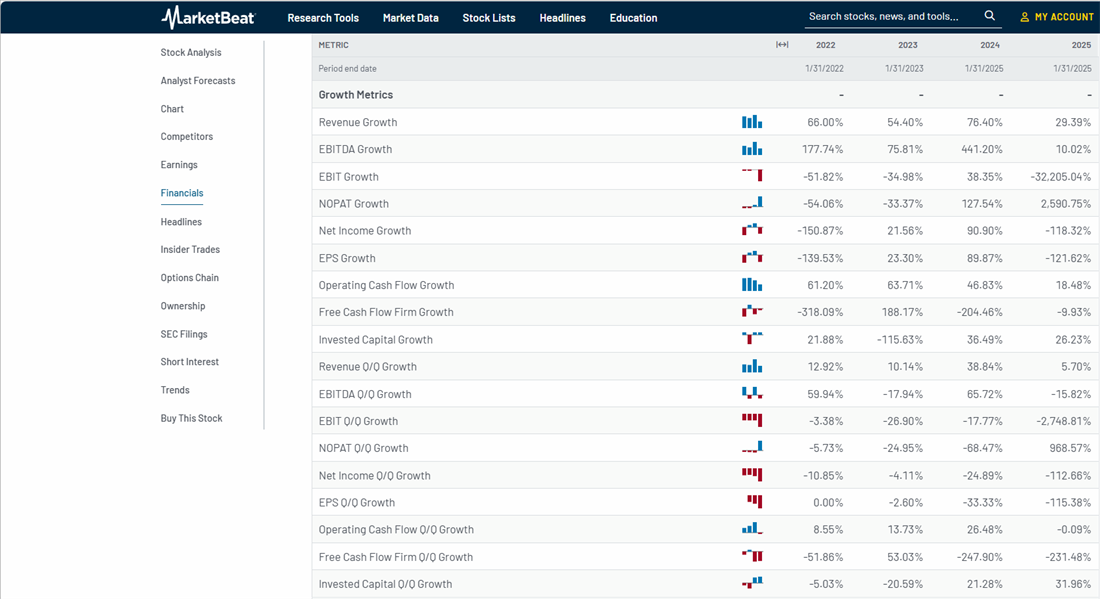Click the MarketBeat logo
This screenshot has width=1100, height=599.
[207, 16]
